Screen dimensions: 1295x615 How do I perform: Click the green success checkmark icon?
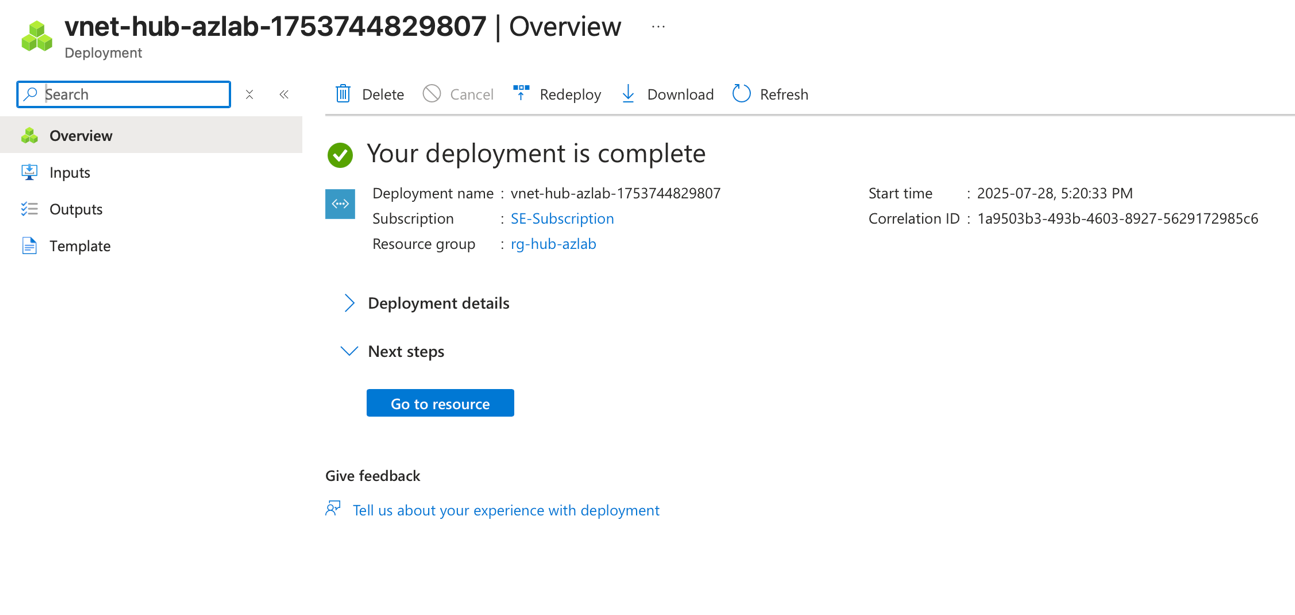click(x=340, y=154)
